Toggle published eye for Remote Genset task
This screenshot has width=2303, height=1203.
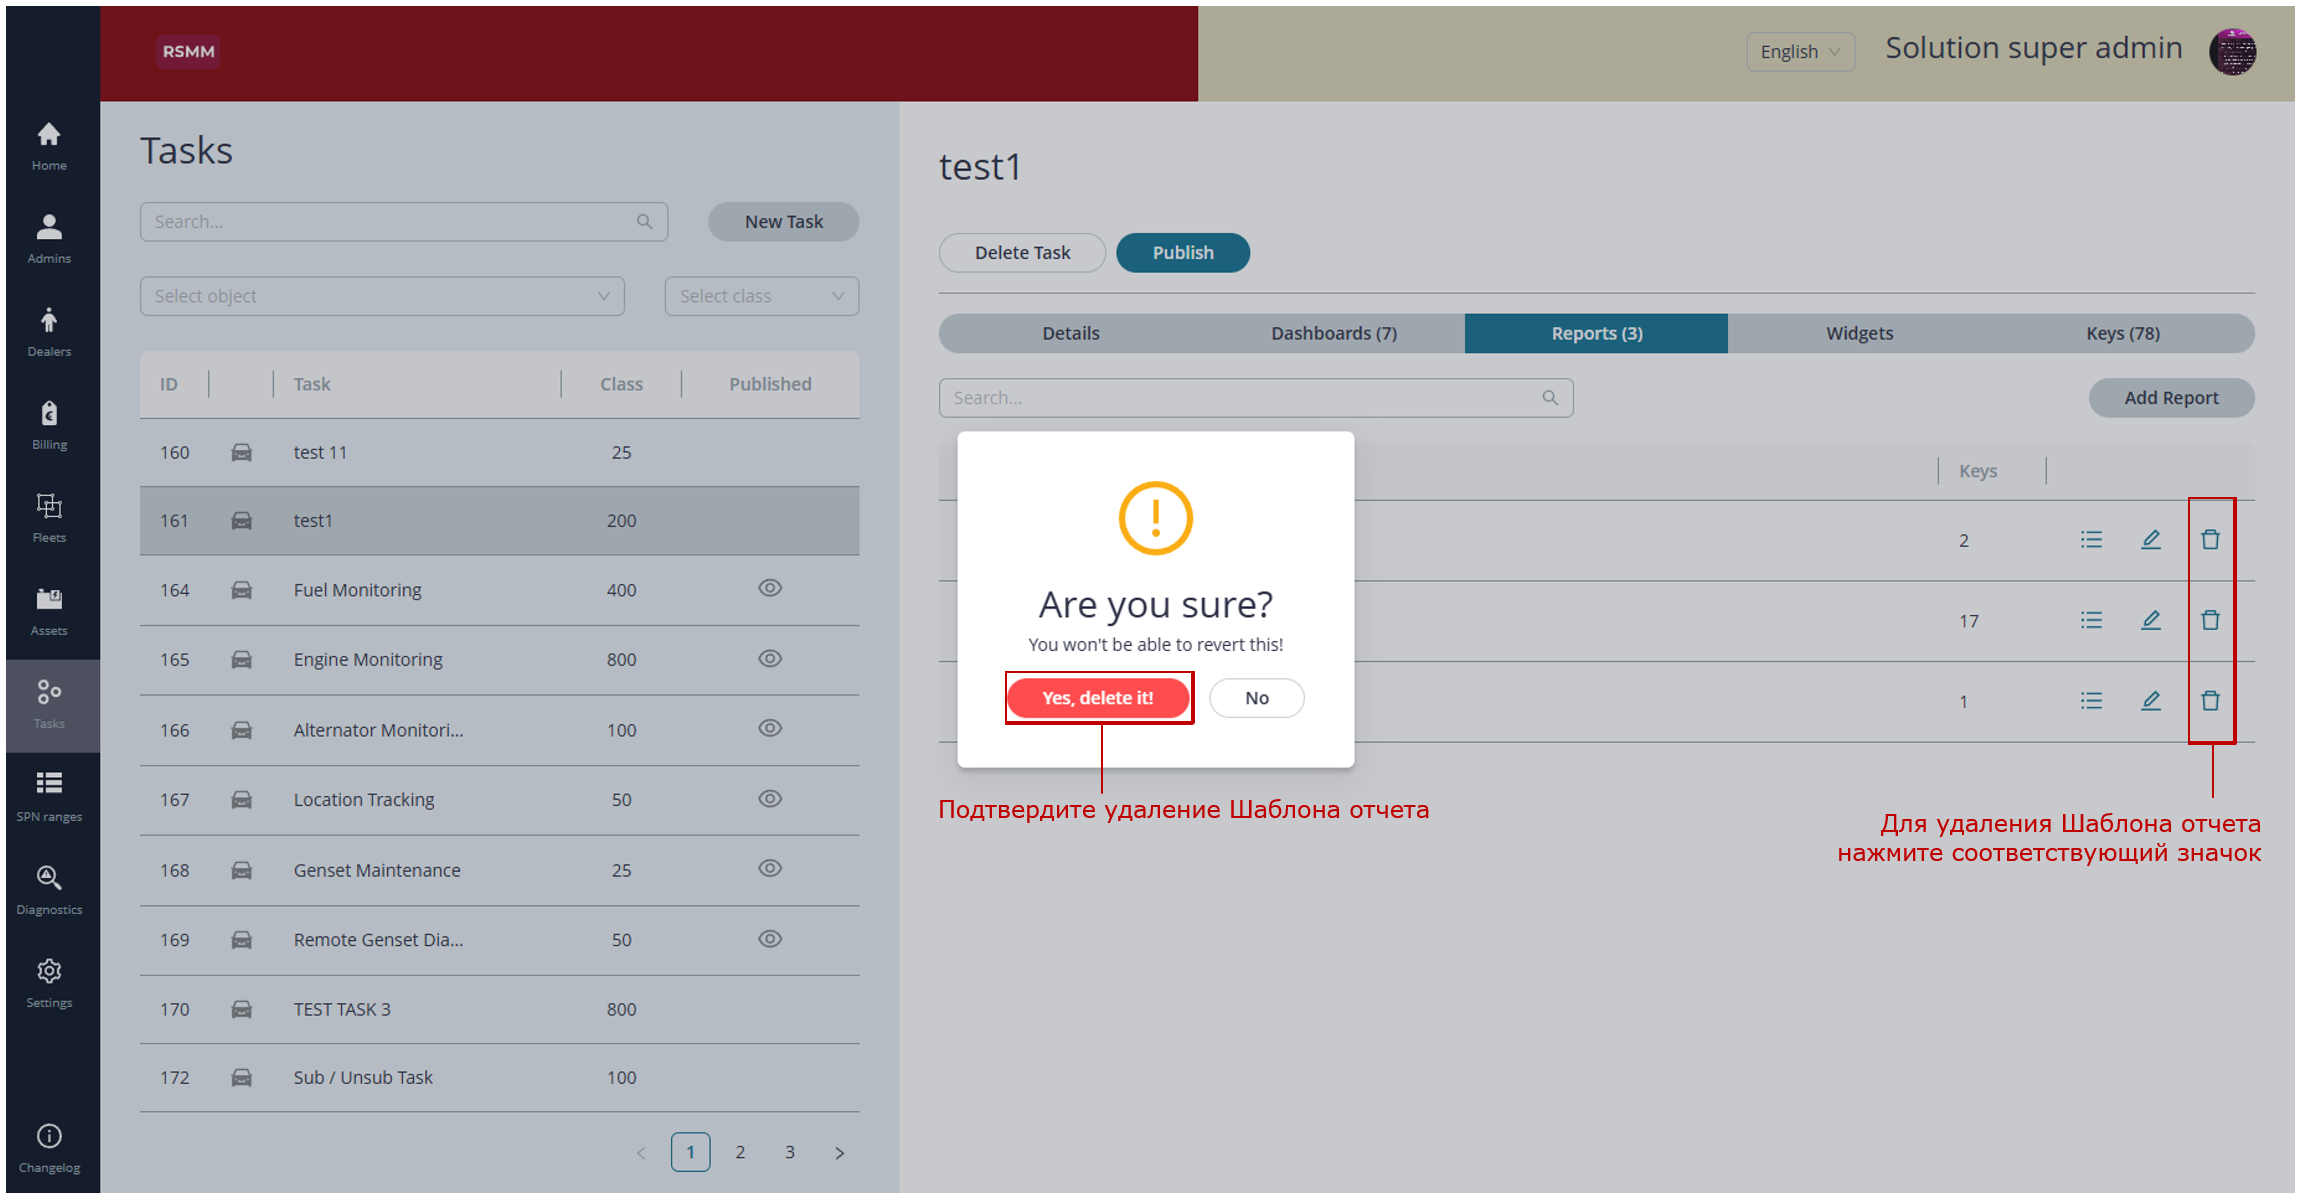769,938
